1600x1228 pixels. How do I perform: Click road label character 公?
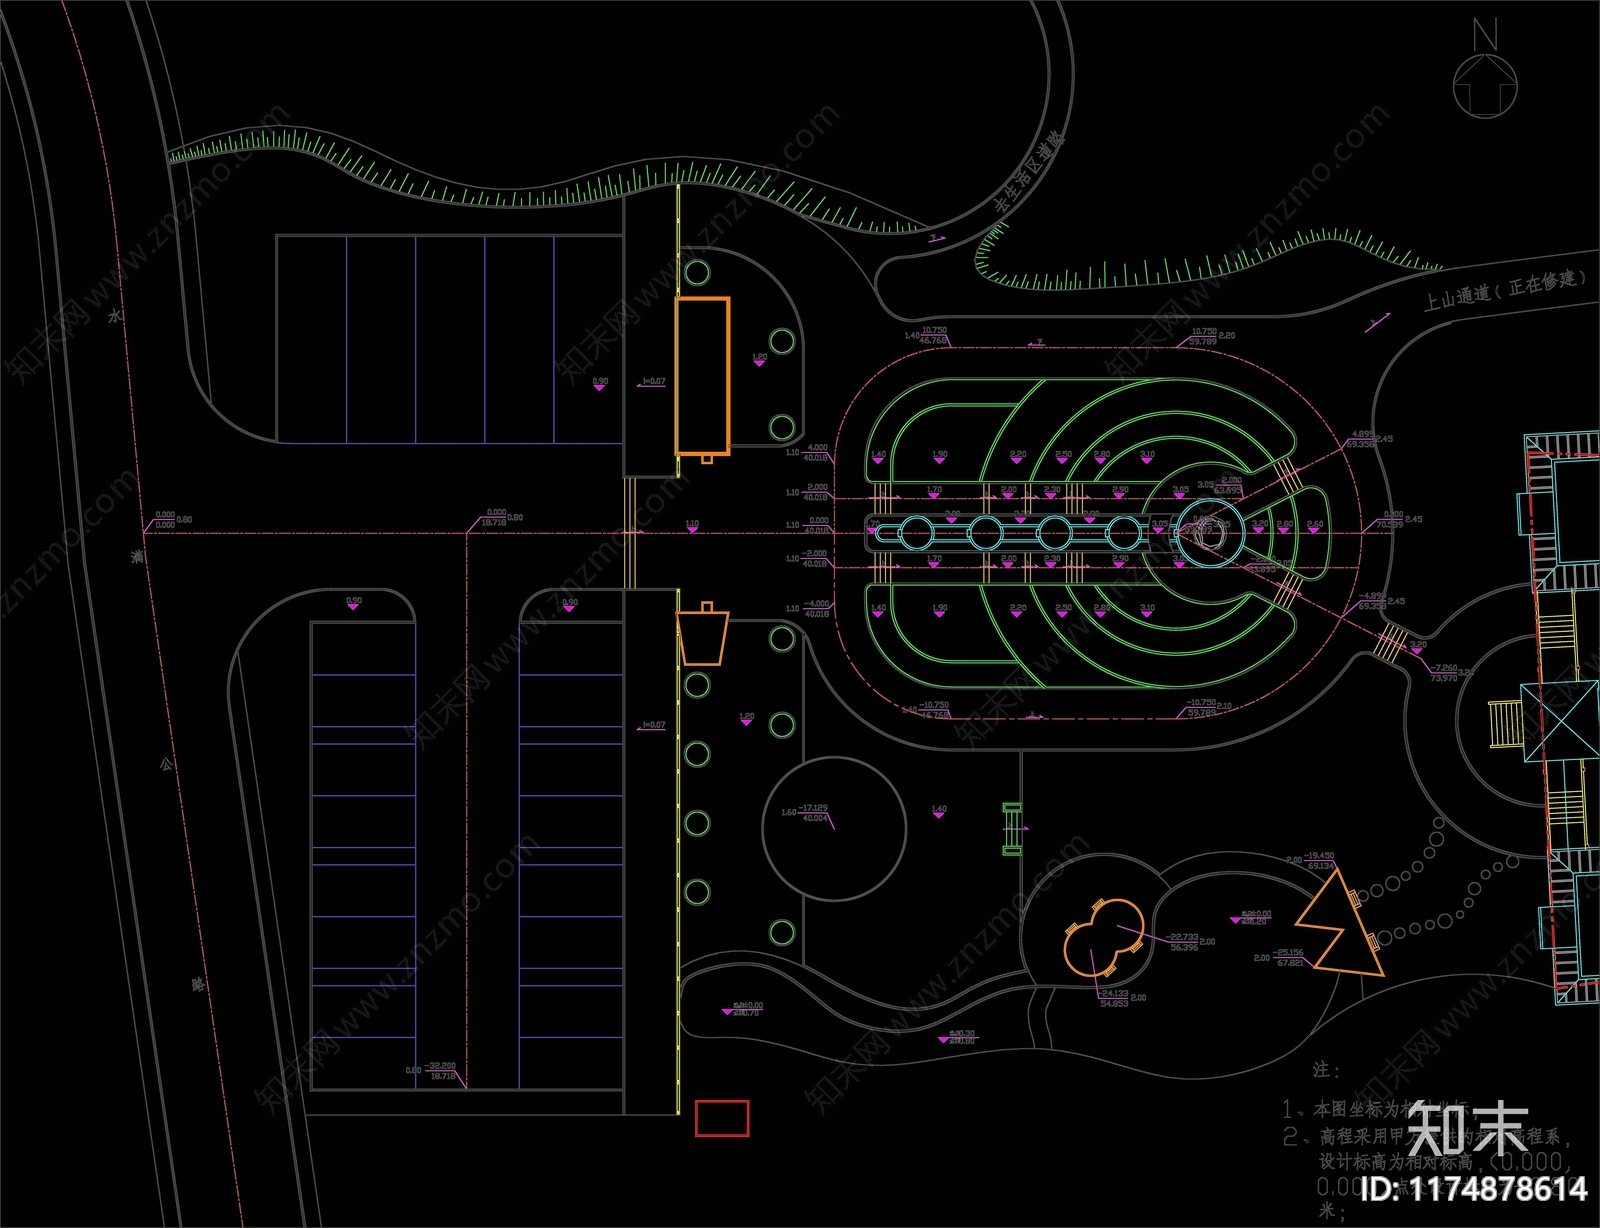[x=166, y=764]
